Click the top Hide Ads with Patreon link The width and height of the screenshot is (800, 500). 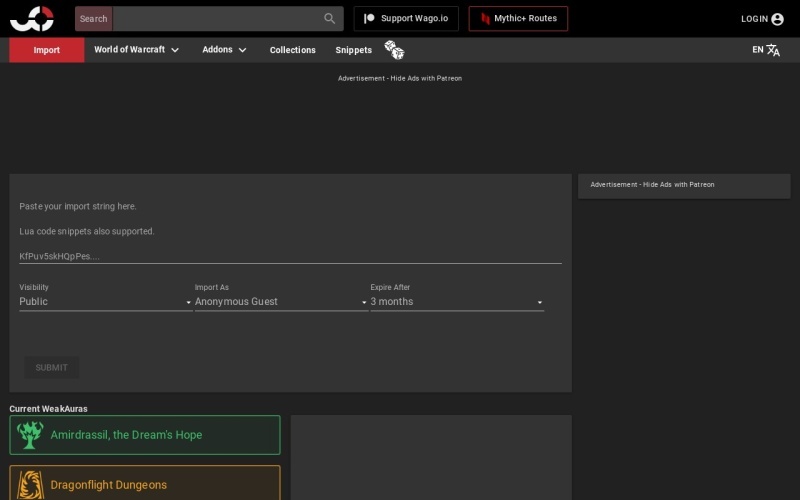(x=426, y=79)
